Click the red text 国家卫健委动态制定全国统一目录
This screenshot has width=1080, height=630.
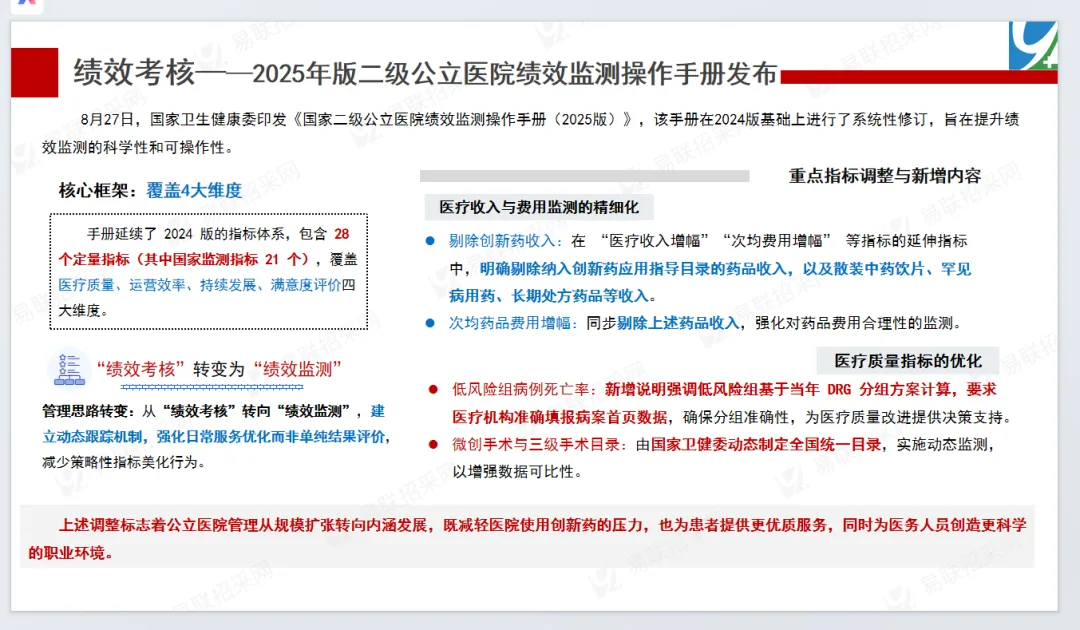pyautogui.click(x=766, y=445)
